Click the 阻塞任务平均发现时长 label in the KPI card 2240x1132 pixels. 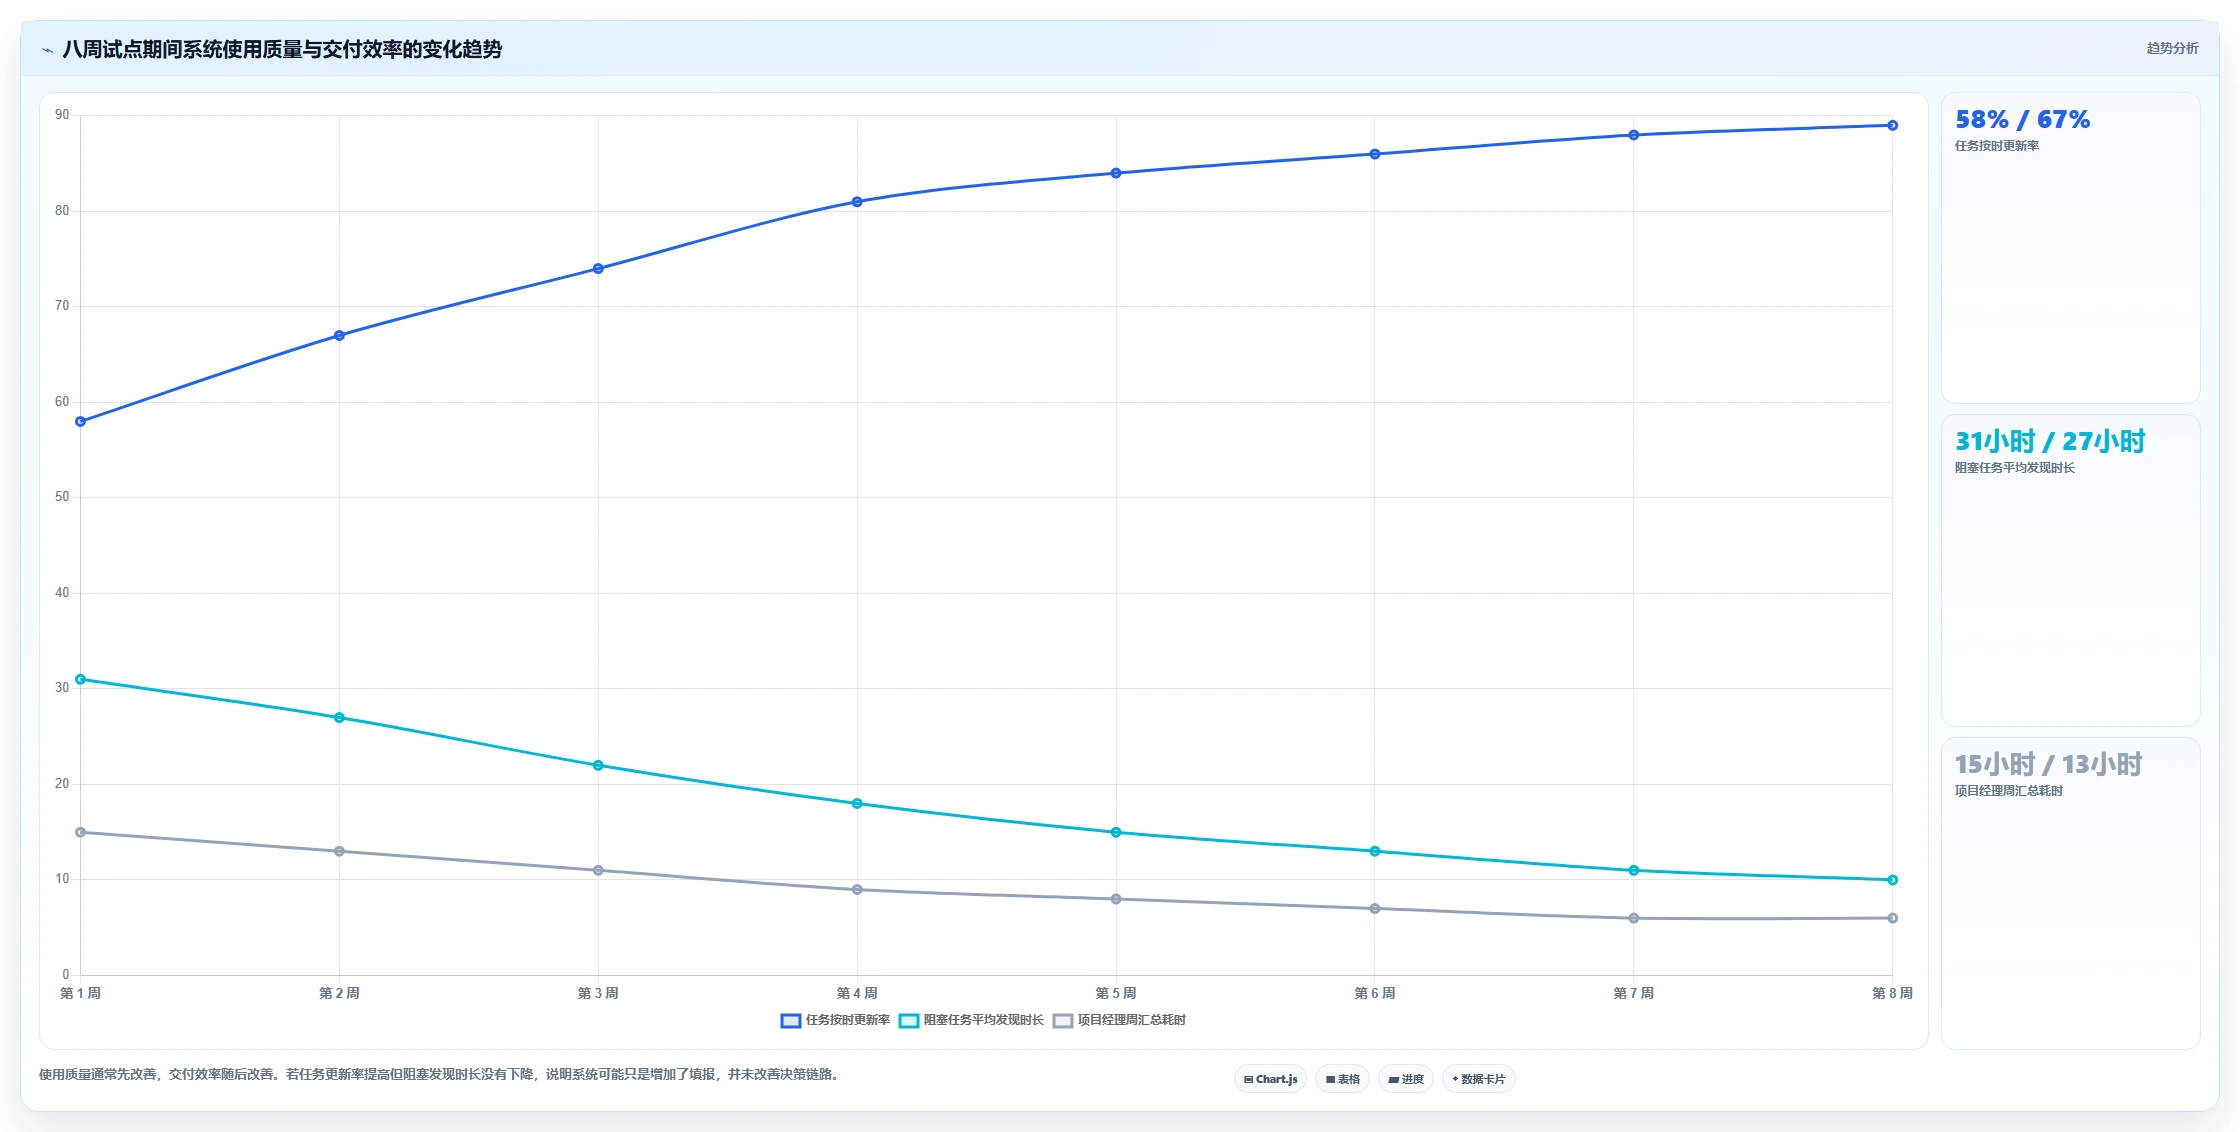coord(2015,468)
